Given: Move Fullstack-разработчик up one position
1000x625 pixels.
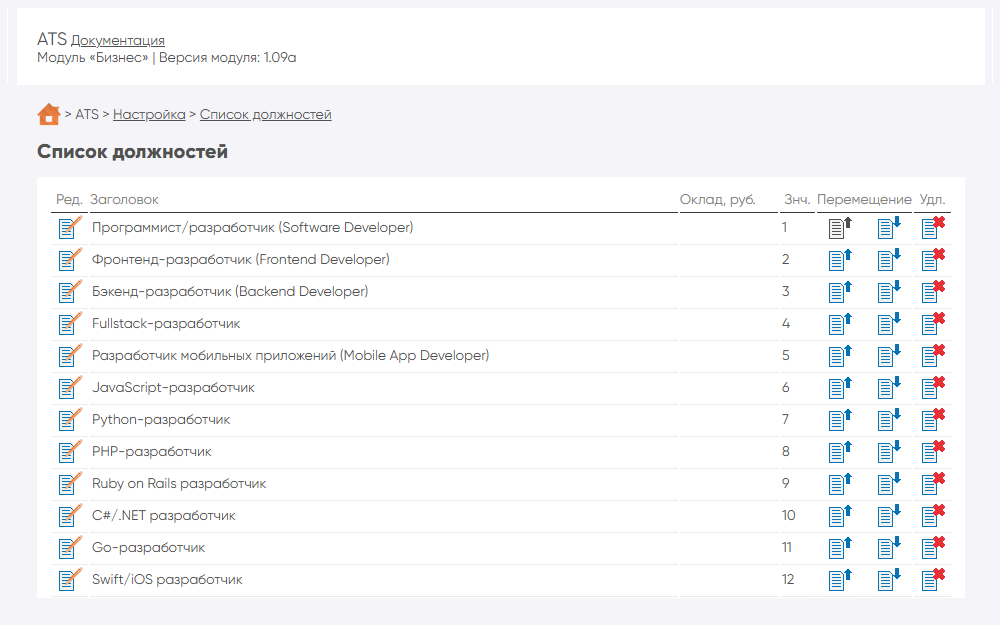Looking at the screenshot, I should coord(839,324).
